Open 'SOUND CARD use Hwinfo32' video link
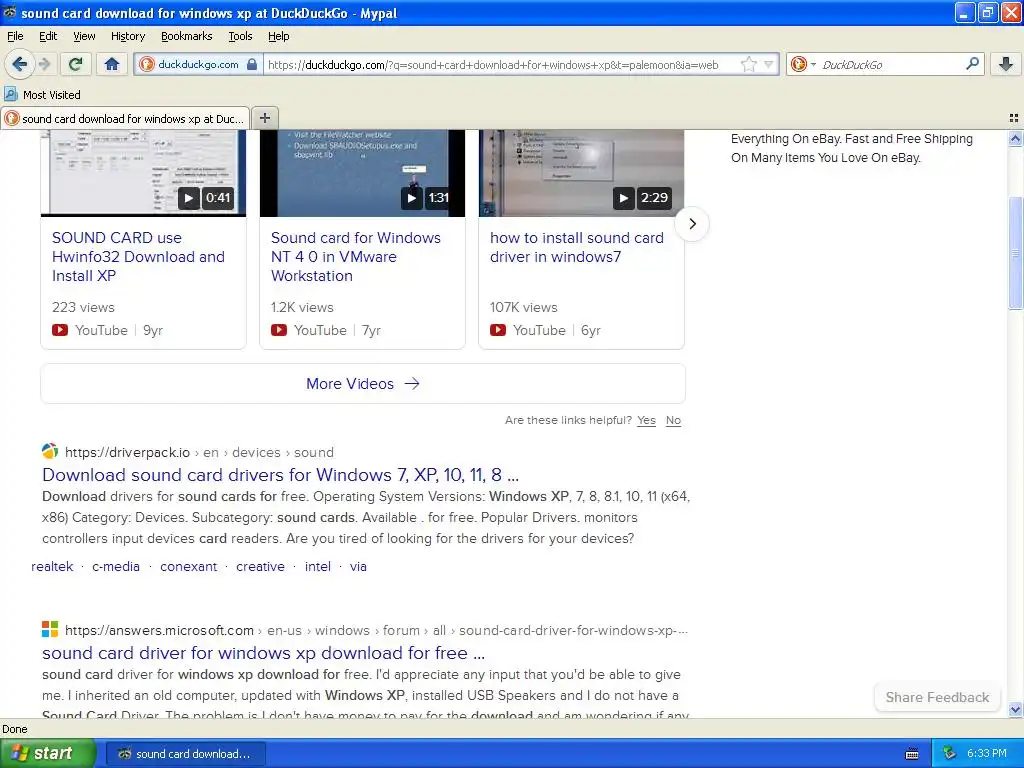 pos(138,257)
